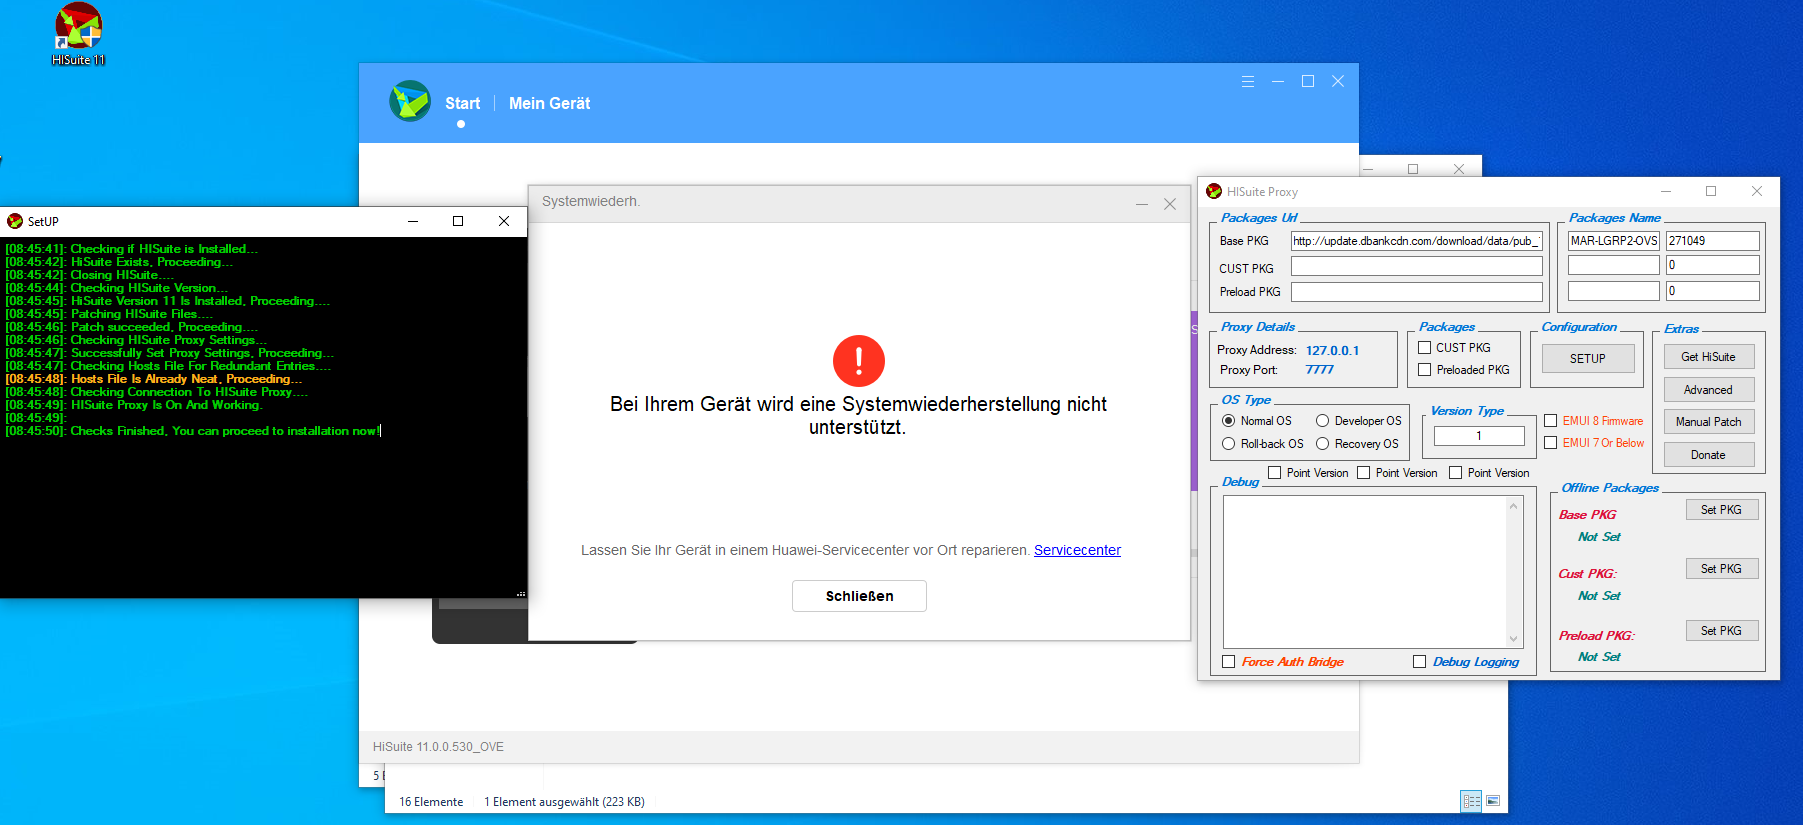
Task: Click the Manual Patch button
Action: tap(1708, 422)
